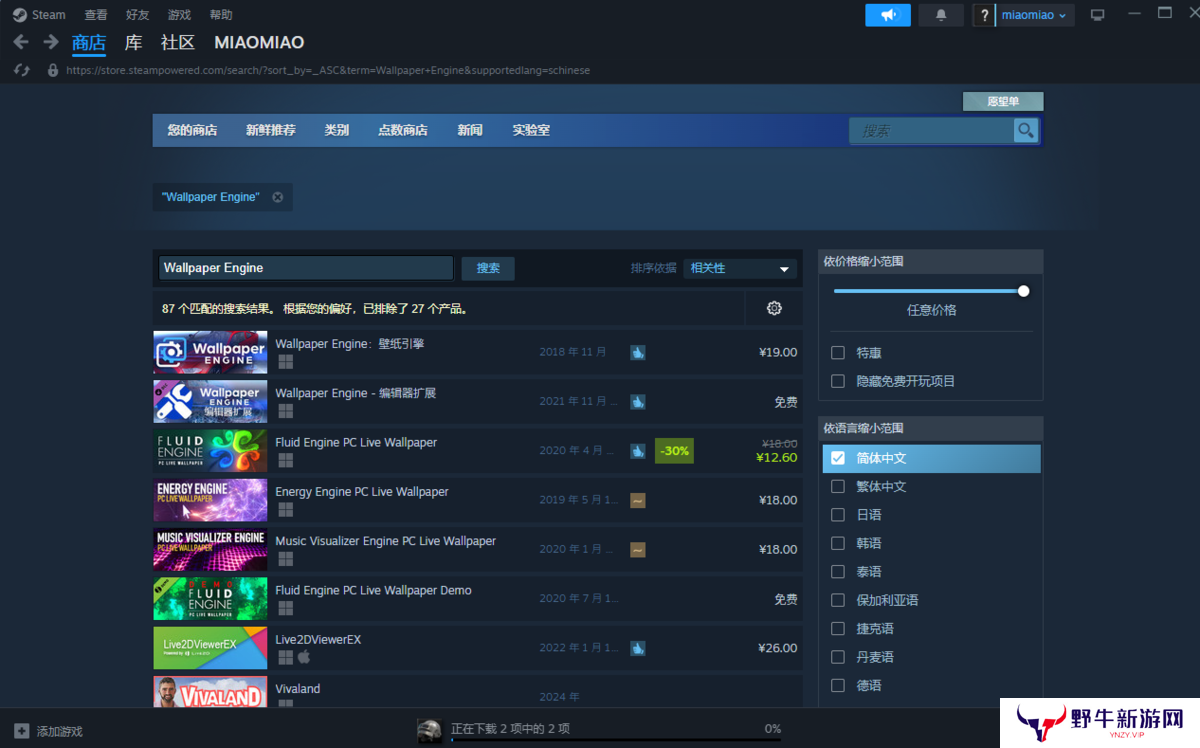Screen dimensions: 1200x748
Task: Uncheck the 简体中文 language filter
Action: [x=838, y=458]
